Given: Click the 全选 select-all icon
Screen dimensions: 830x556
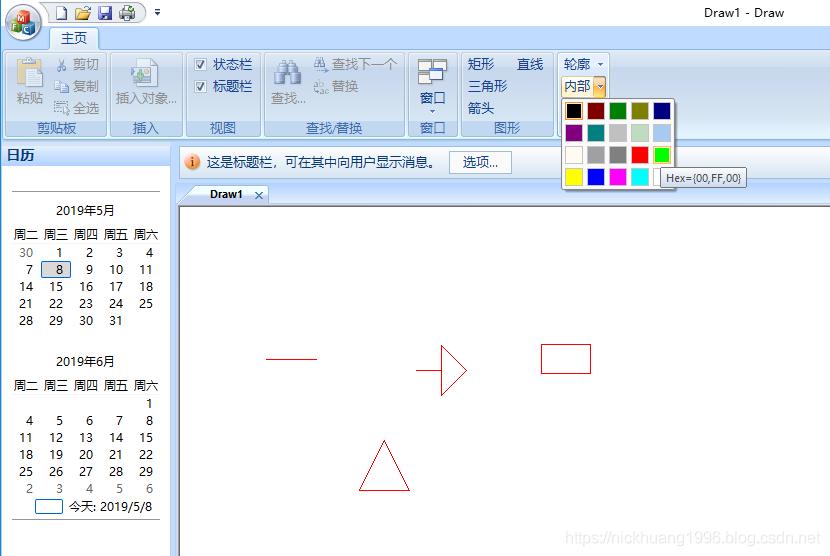Looking at the screenshot, I should (x=61, y=108).
